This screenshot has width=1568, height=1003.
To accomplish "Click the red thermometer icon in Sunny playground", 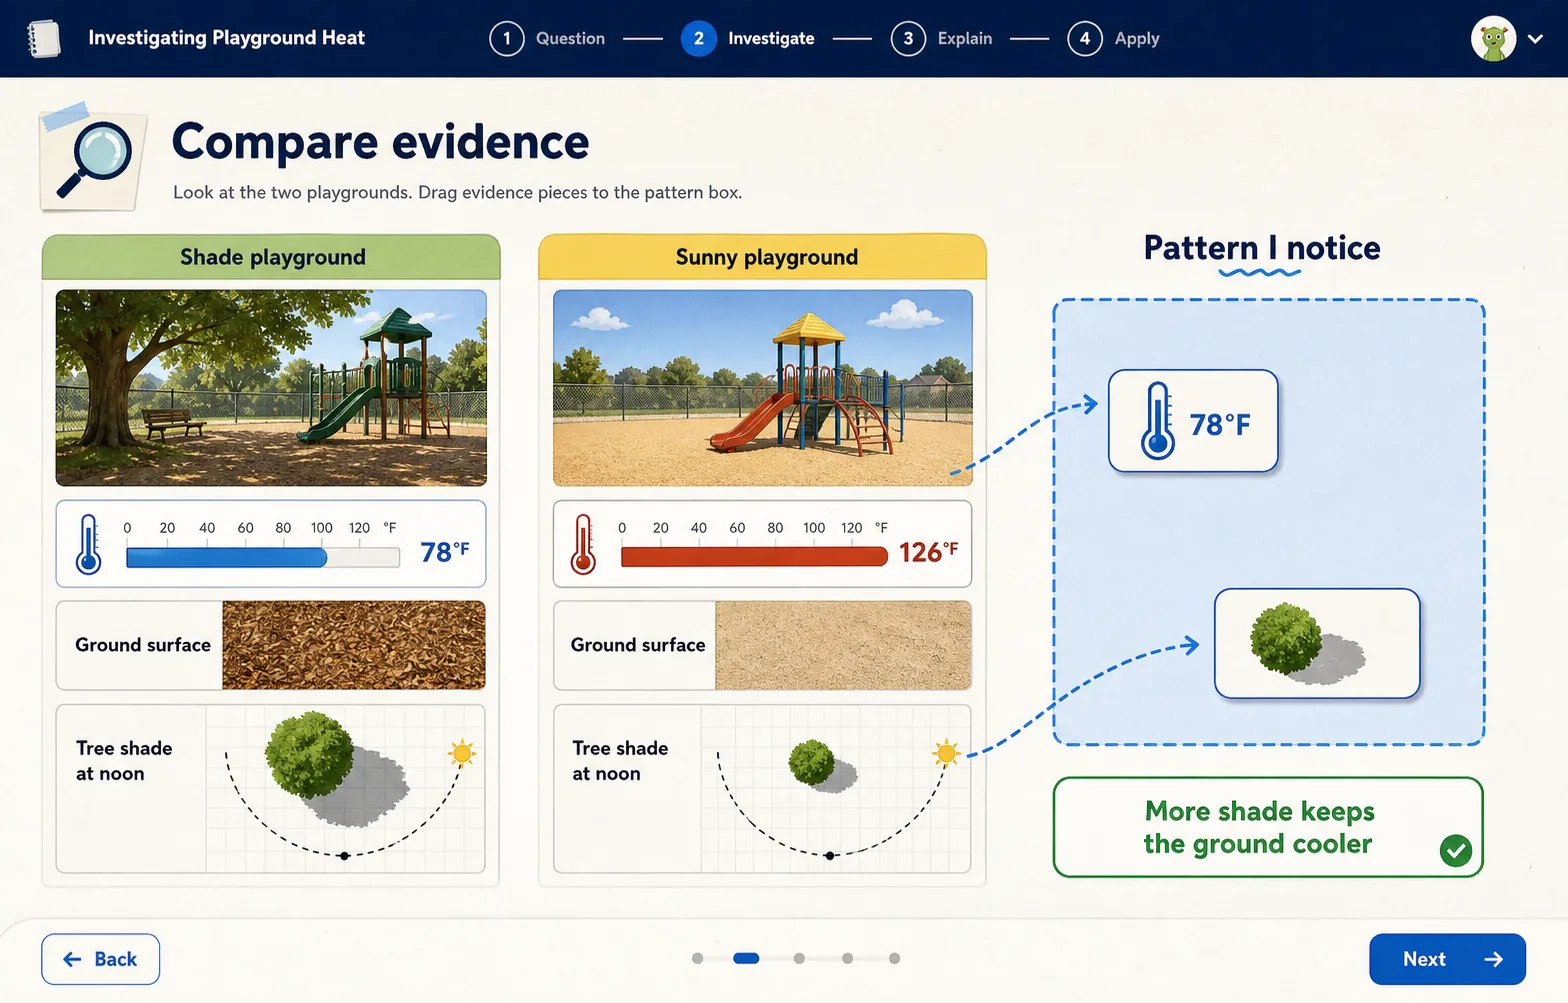I will coord(583,544).
